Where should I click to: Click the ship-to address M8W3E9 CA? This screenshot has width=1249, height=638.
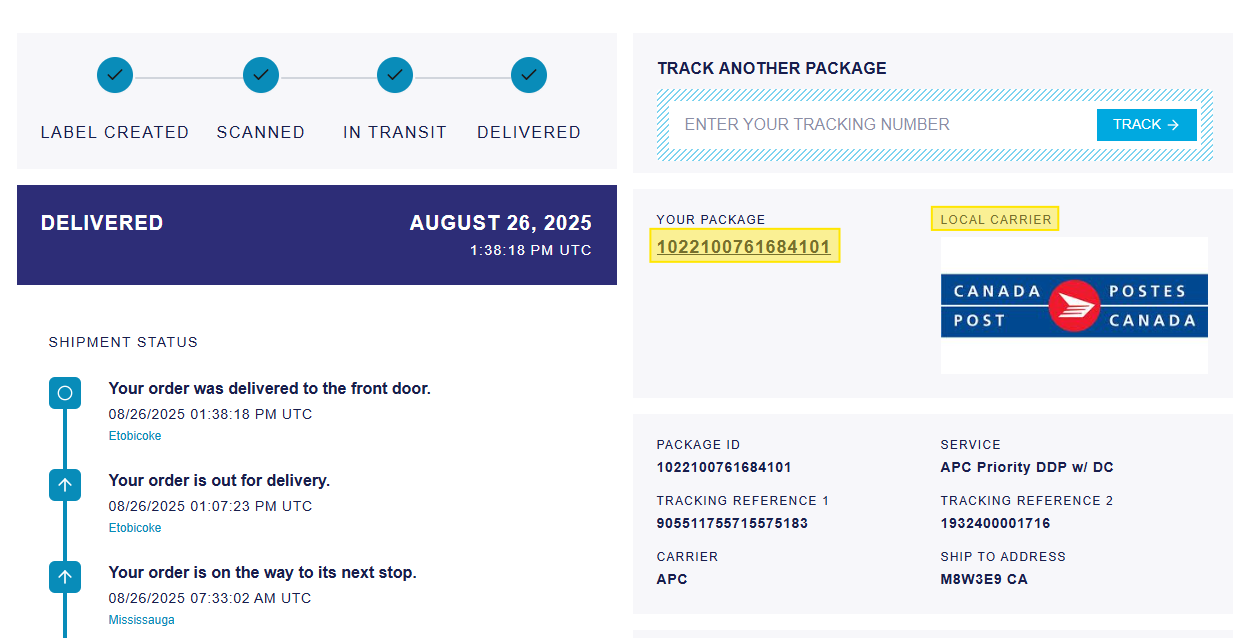(983, 579)
